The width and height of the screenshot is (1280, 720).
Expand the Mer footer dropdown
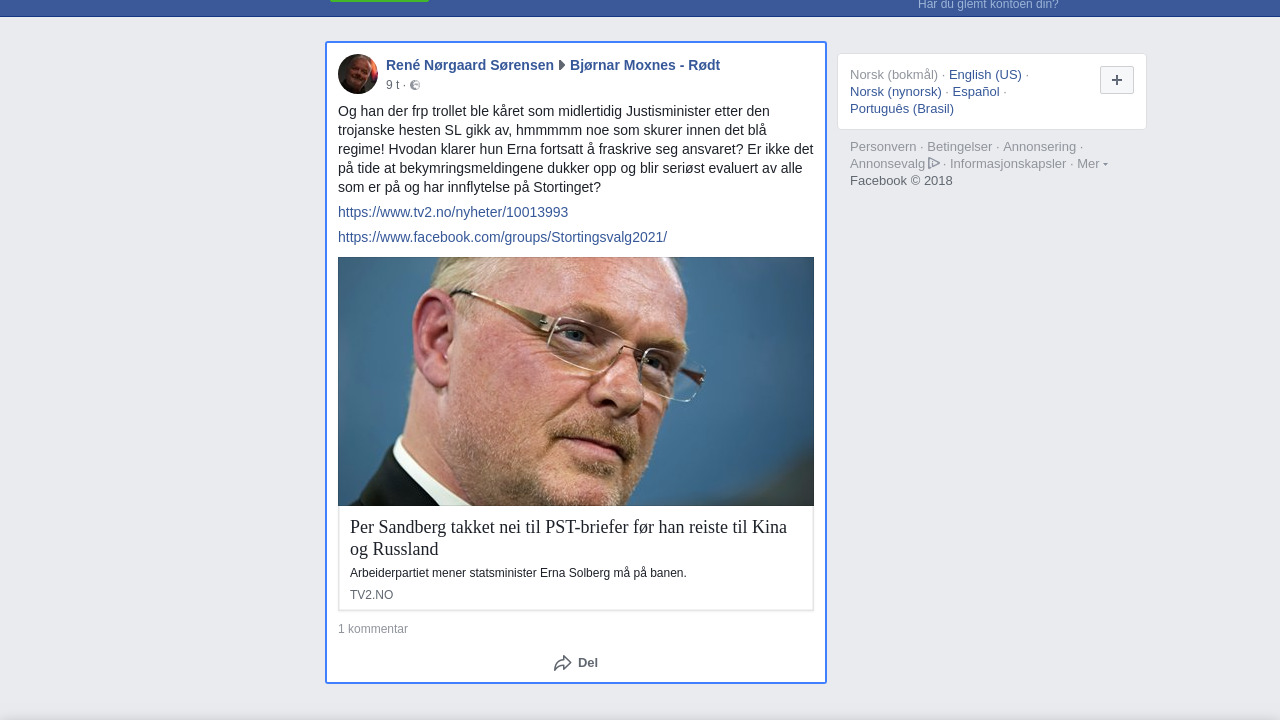(1092, 164)
